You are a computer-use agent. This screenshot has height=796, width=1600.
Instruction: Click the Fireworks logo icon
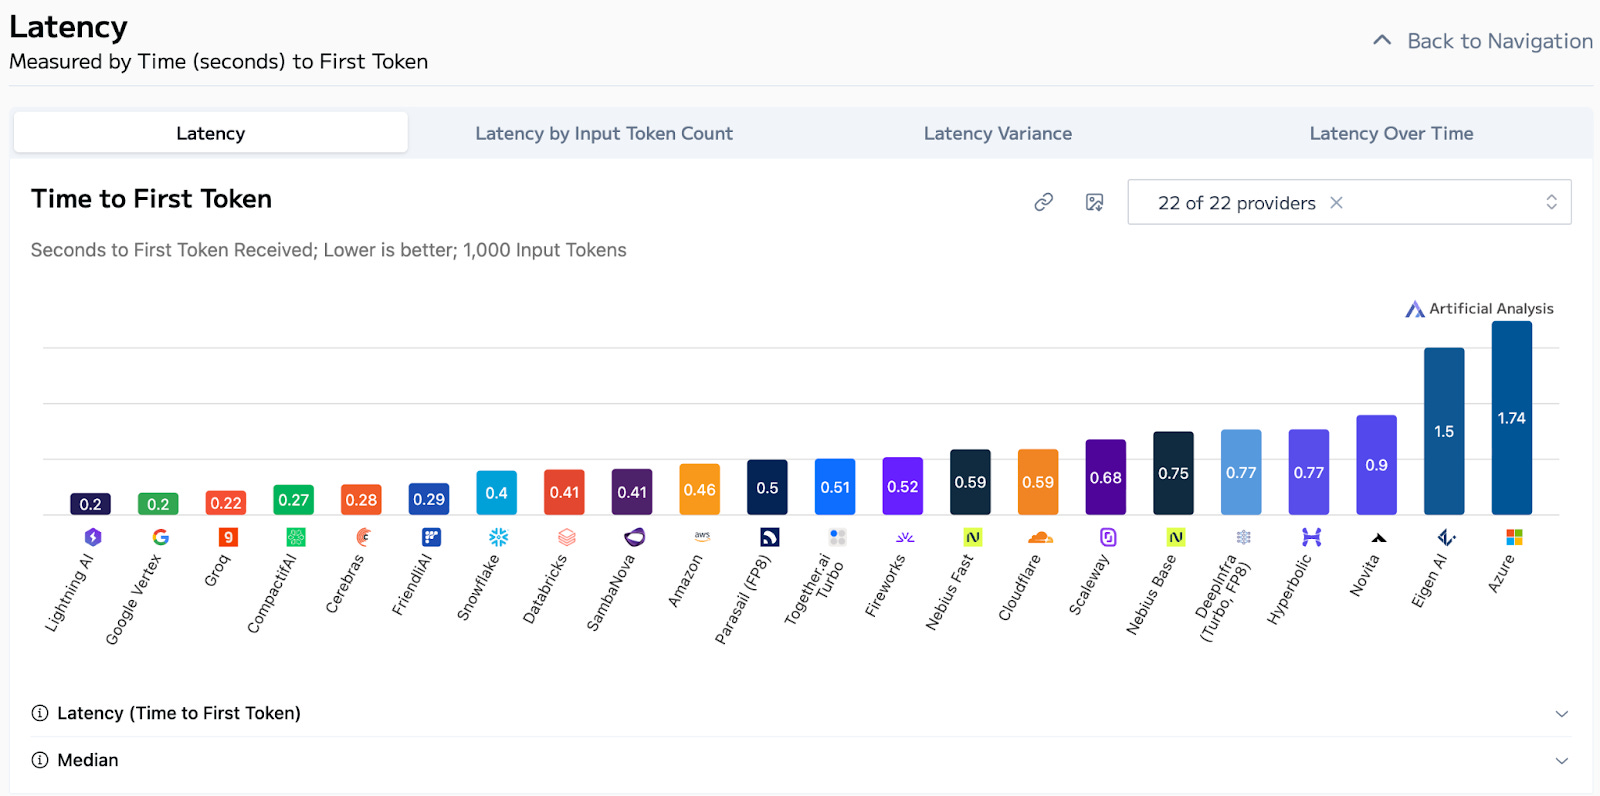point(905,537)
